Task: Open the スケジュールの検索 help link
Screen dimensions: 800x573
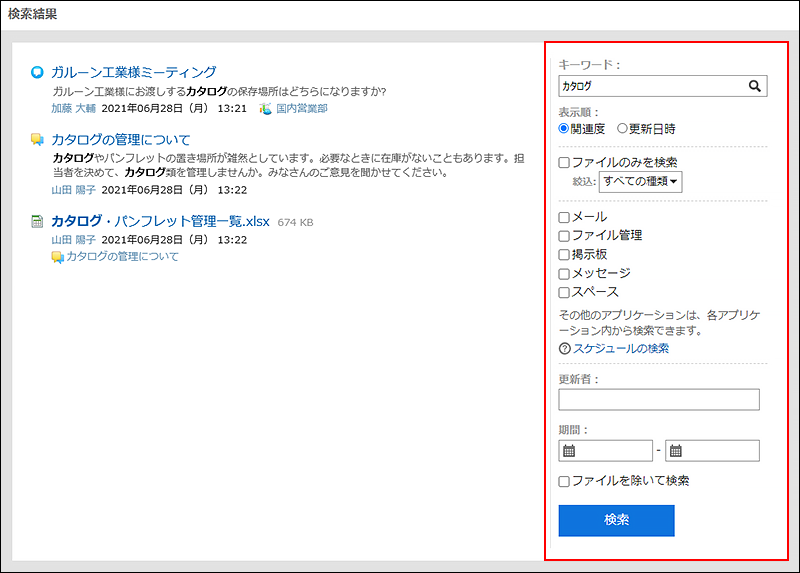Action: click(x=621, y=348)
